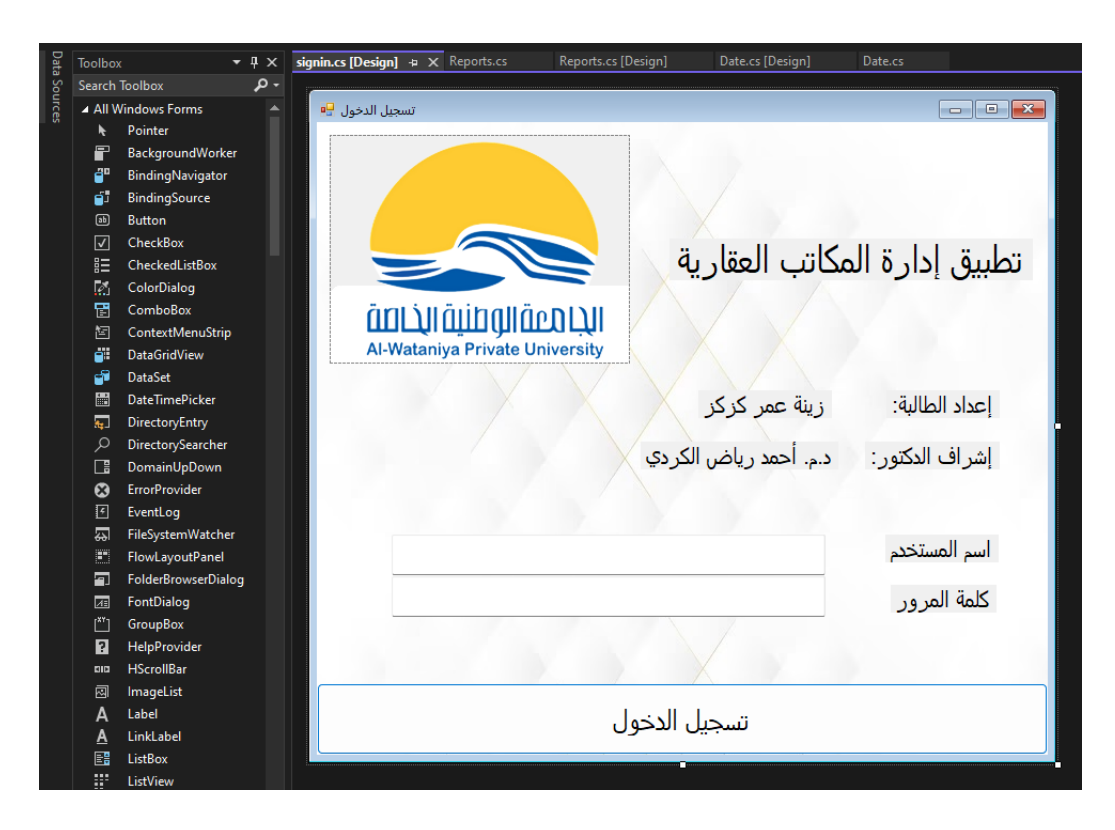Open the Date.cs tab
The width and height of the screenshot is (1115, 830).
coord(883,61)
